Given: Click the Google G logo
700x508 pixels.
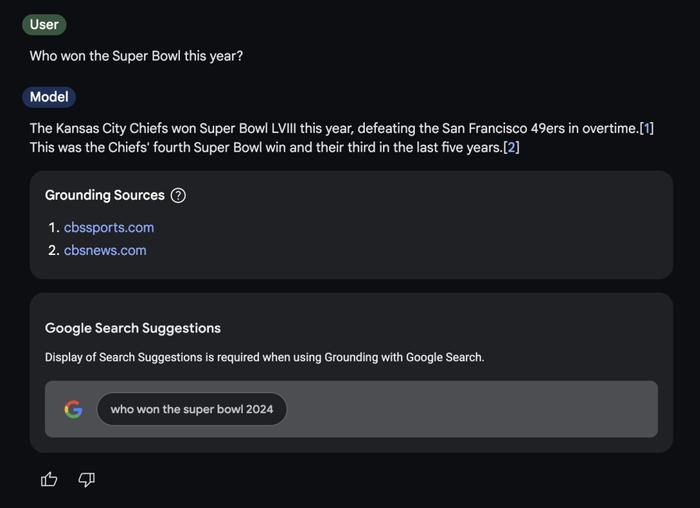Looking at the screenshot, I should pyautogui.click(x=73, y=409).
